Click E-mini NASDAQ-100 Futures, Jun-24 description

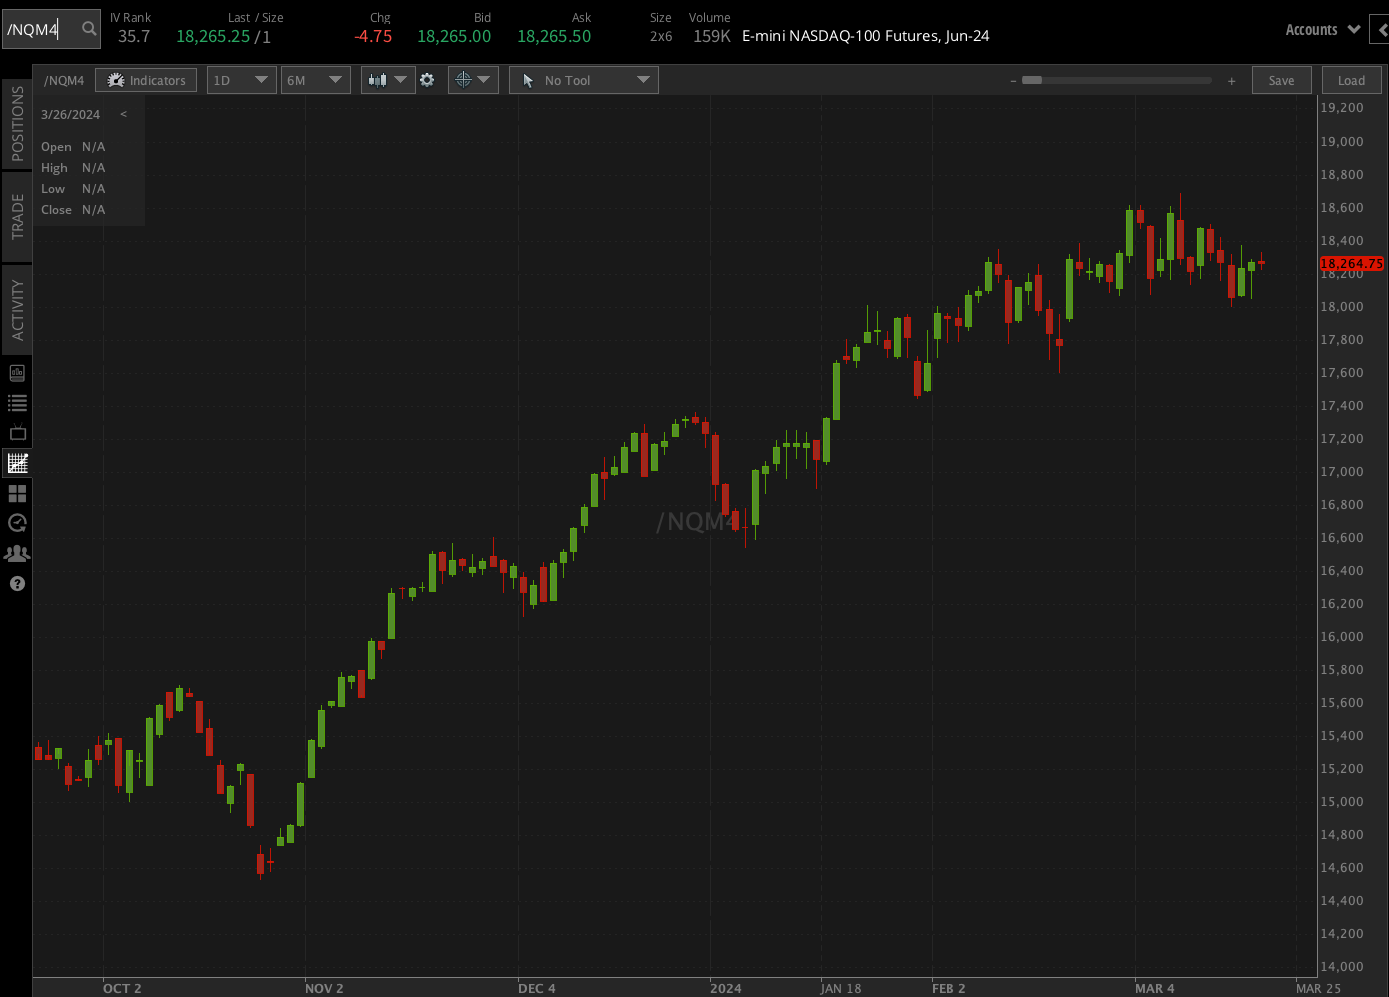(x=866, y=36)
